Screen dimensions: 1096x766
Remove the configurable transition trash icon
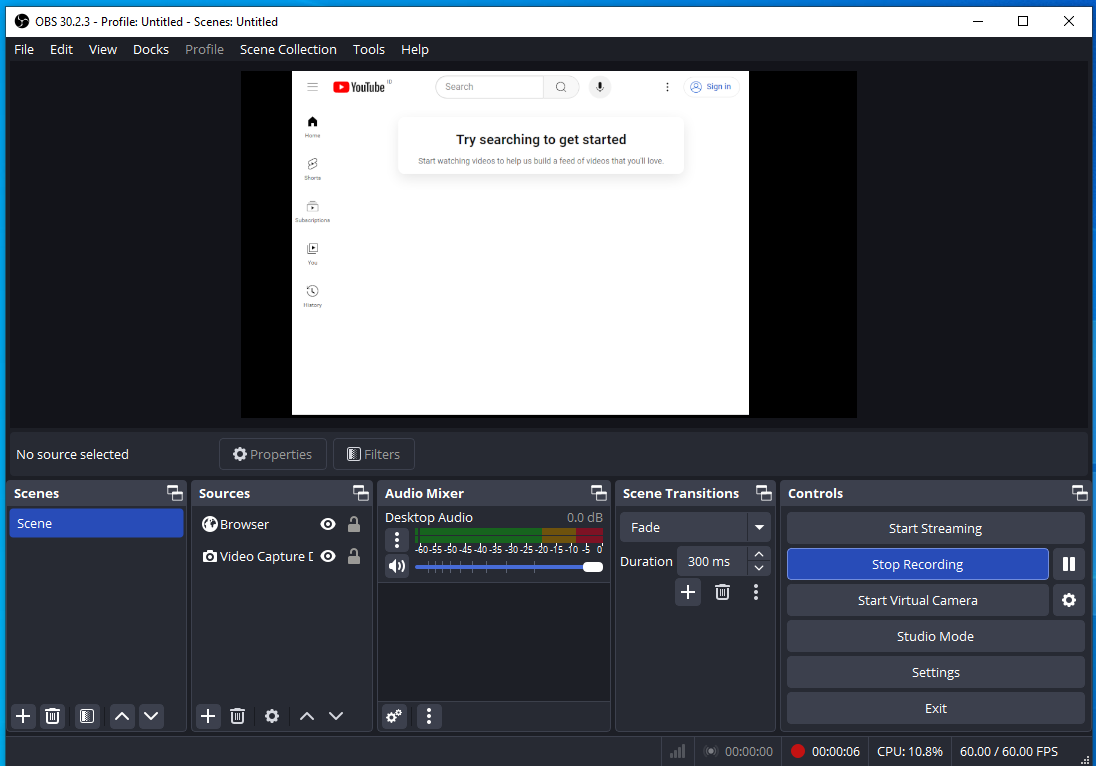click(722, 592)
